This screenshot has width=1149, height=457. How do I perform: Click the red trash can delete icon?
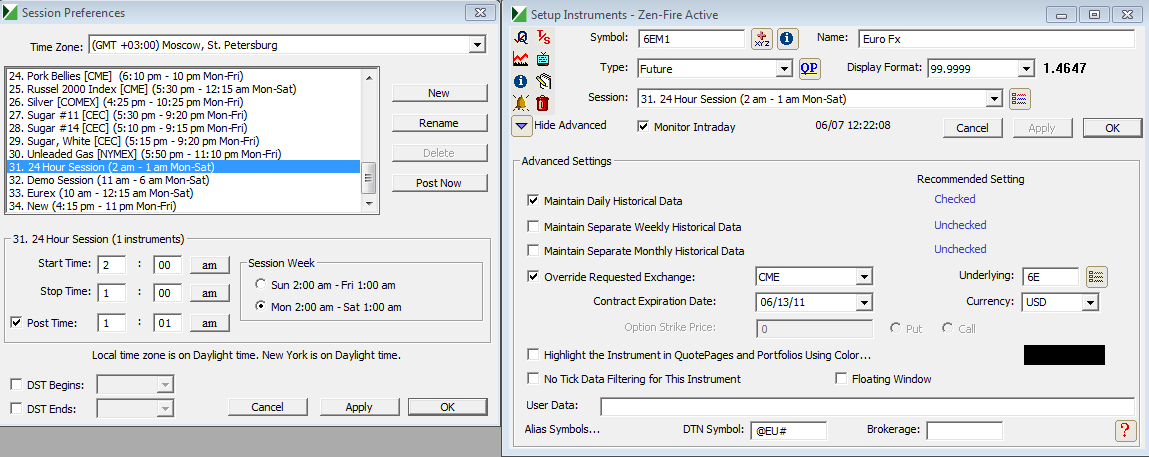click(543, 102)
